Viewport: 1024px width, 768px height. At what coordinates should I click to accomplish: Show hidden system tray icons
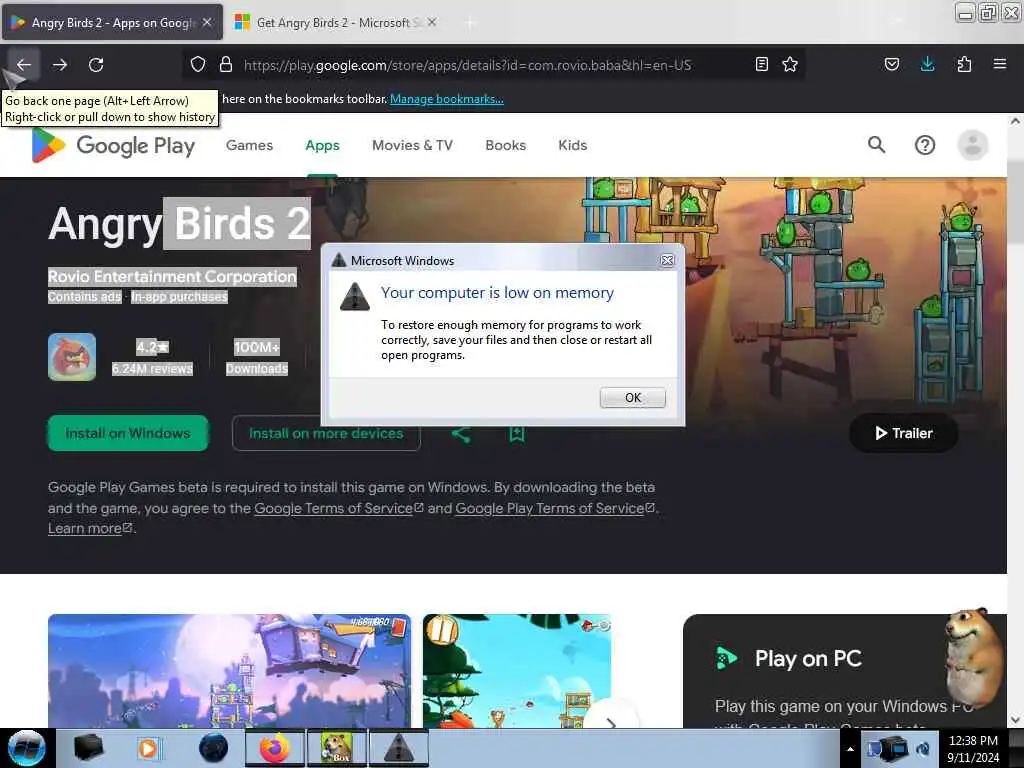click(x=850, y=749)
